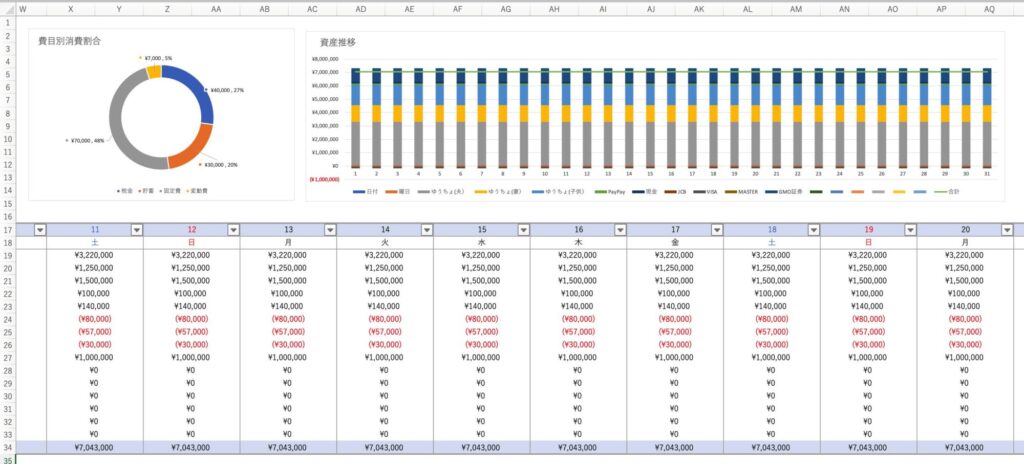Select the orange donut segment labeled ¥30,000, 20%

[187, 145]
